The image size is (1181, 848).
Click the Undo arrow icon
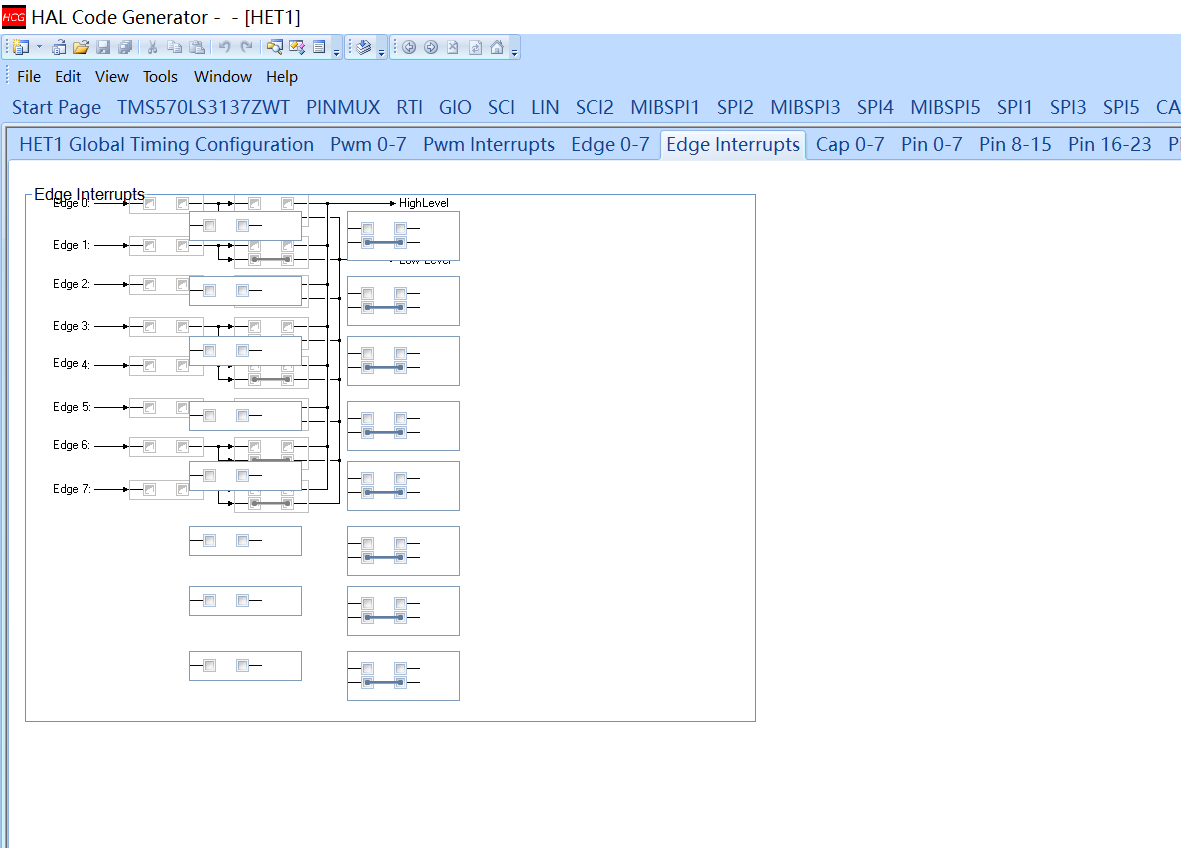224,47
